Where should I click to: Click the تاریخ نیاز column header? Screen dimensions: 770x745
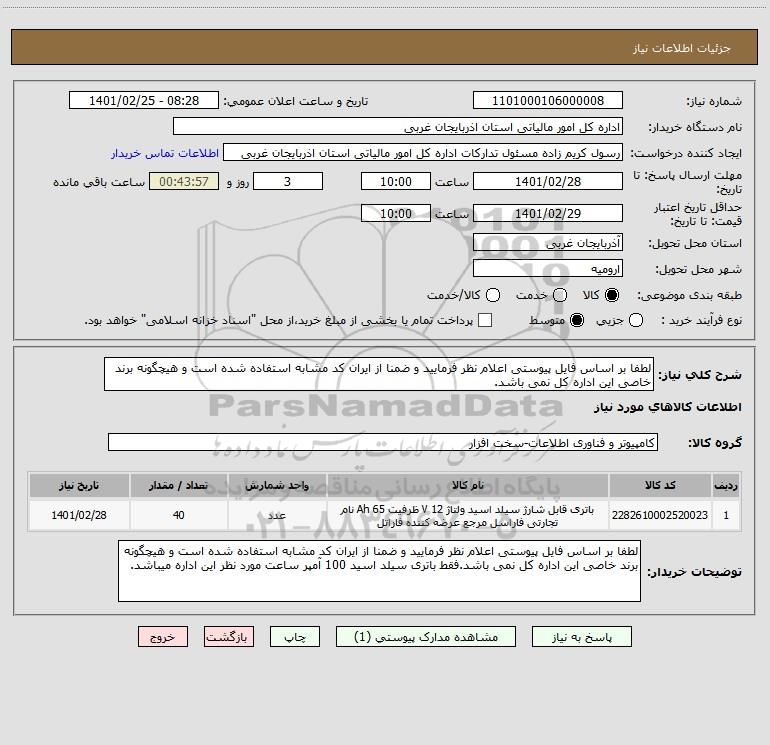tap(79, 485)
